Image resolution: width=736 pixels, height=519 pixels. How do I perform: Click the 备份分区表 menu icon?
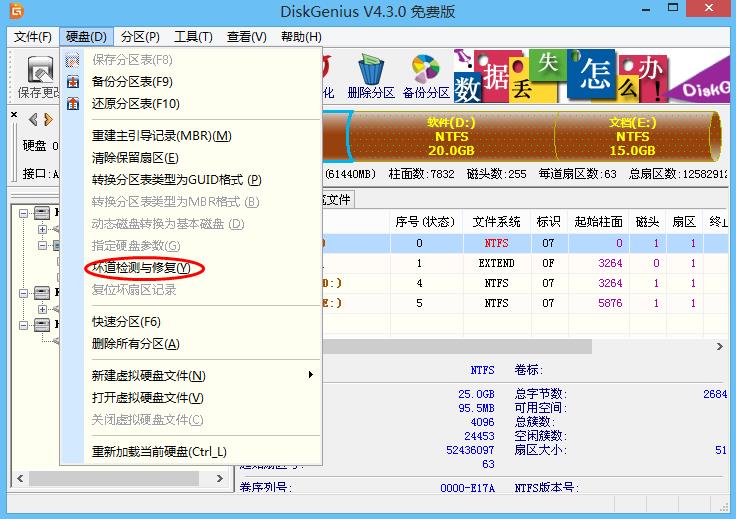[x=73, y=82]
